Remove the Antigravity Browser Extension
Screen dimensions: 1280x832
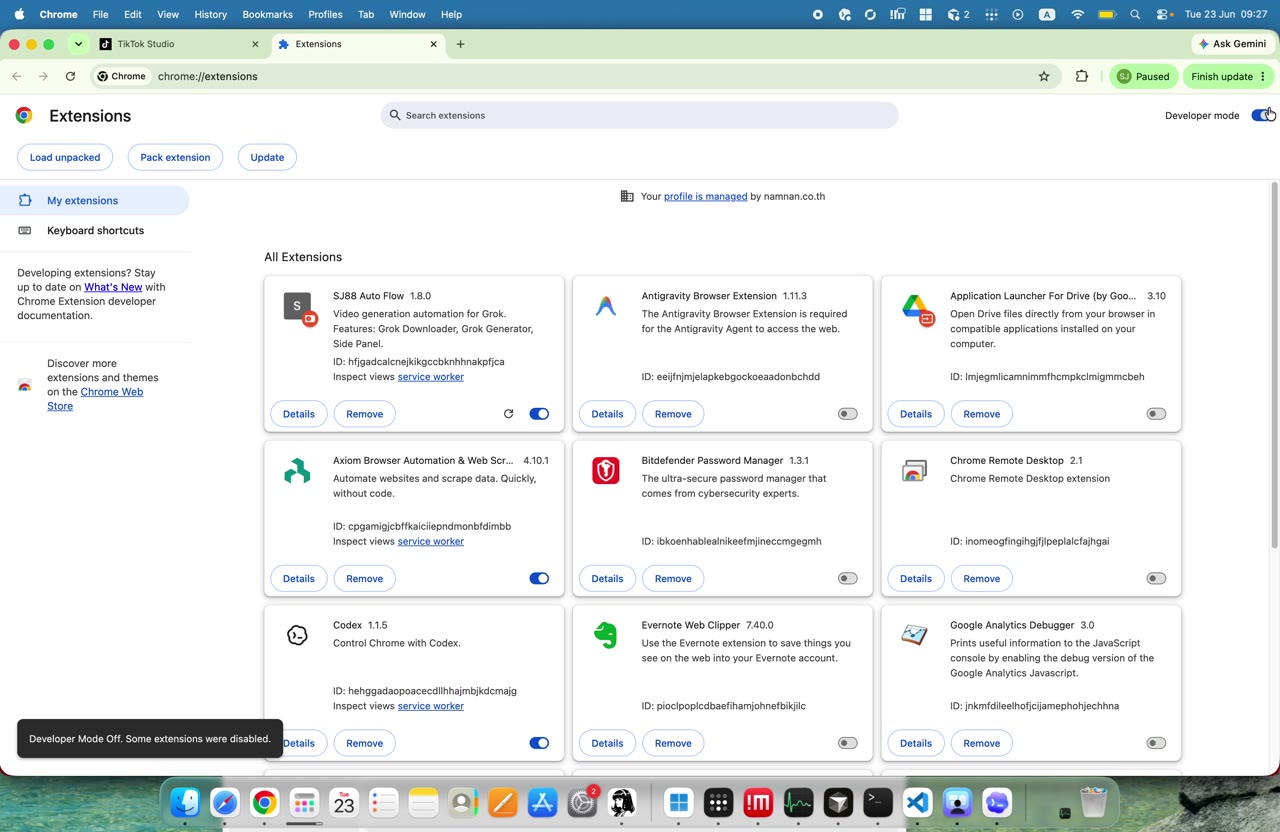(673, 414)
